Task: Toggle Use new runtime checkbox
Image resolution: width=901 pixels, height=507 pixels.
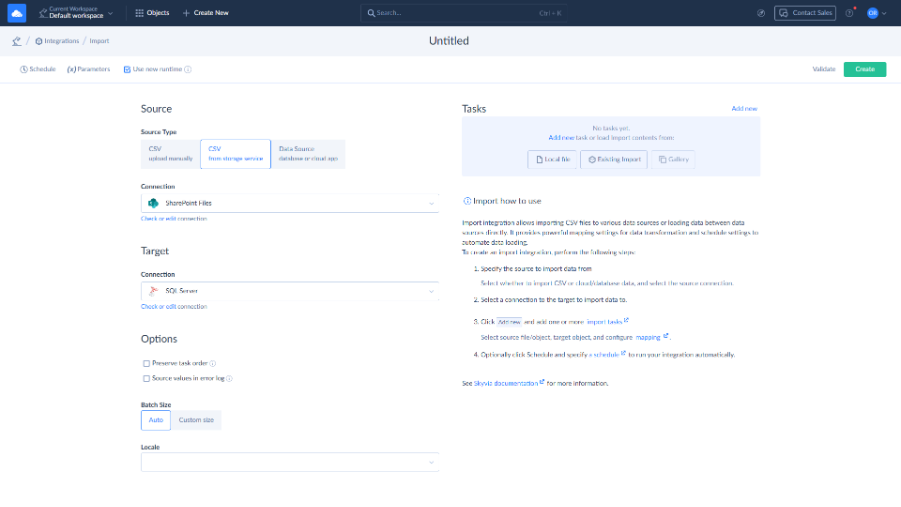Action: (127, 70)
